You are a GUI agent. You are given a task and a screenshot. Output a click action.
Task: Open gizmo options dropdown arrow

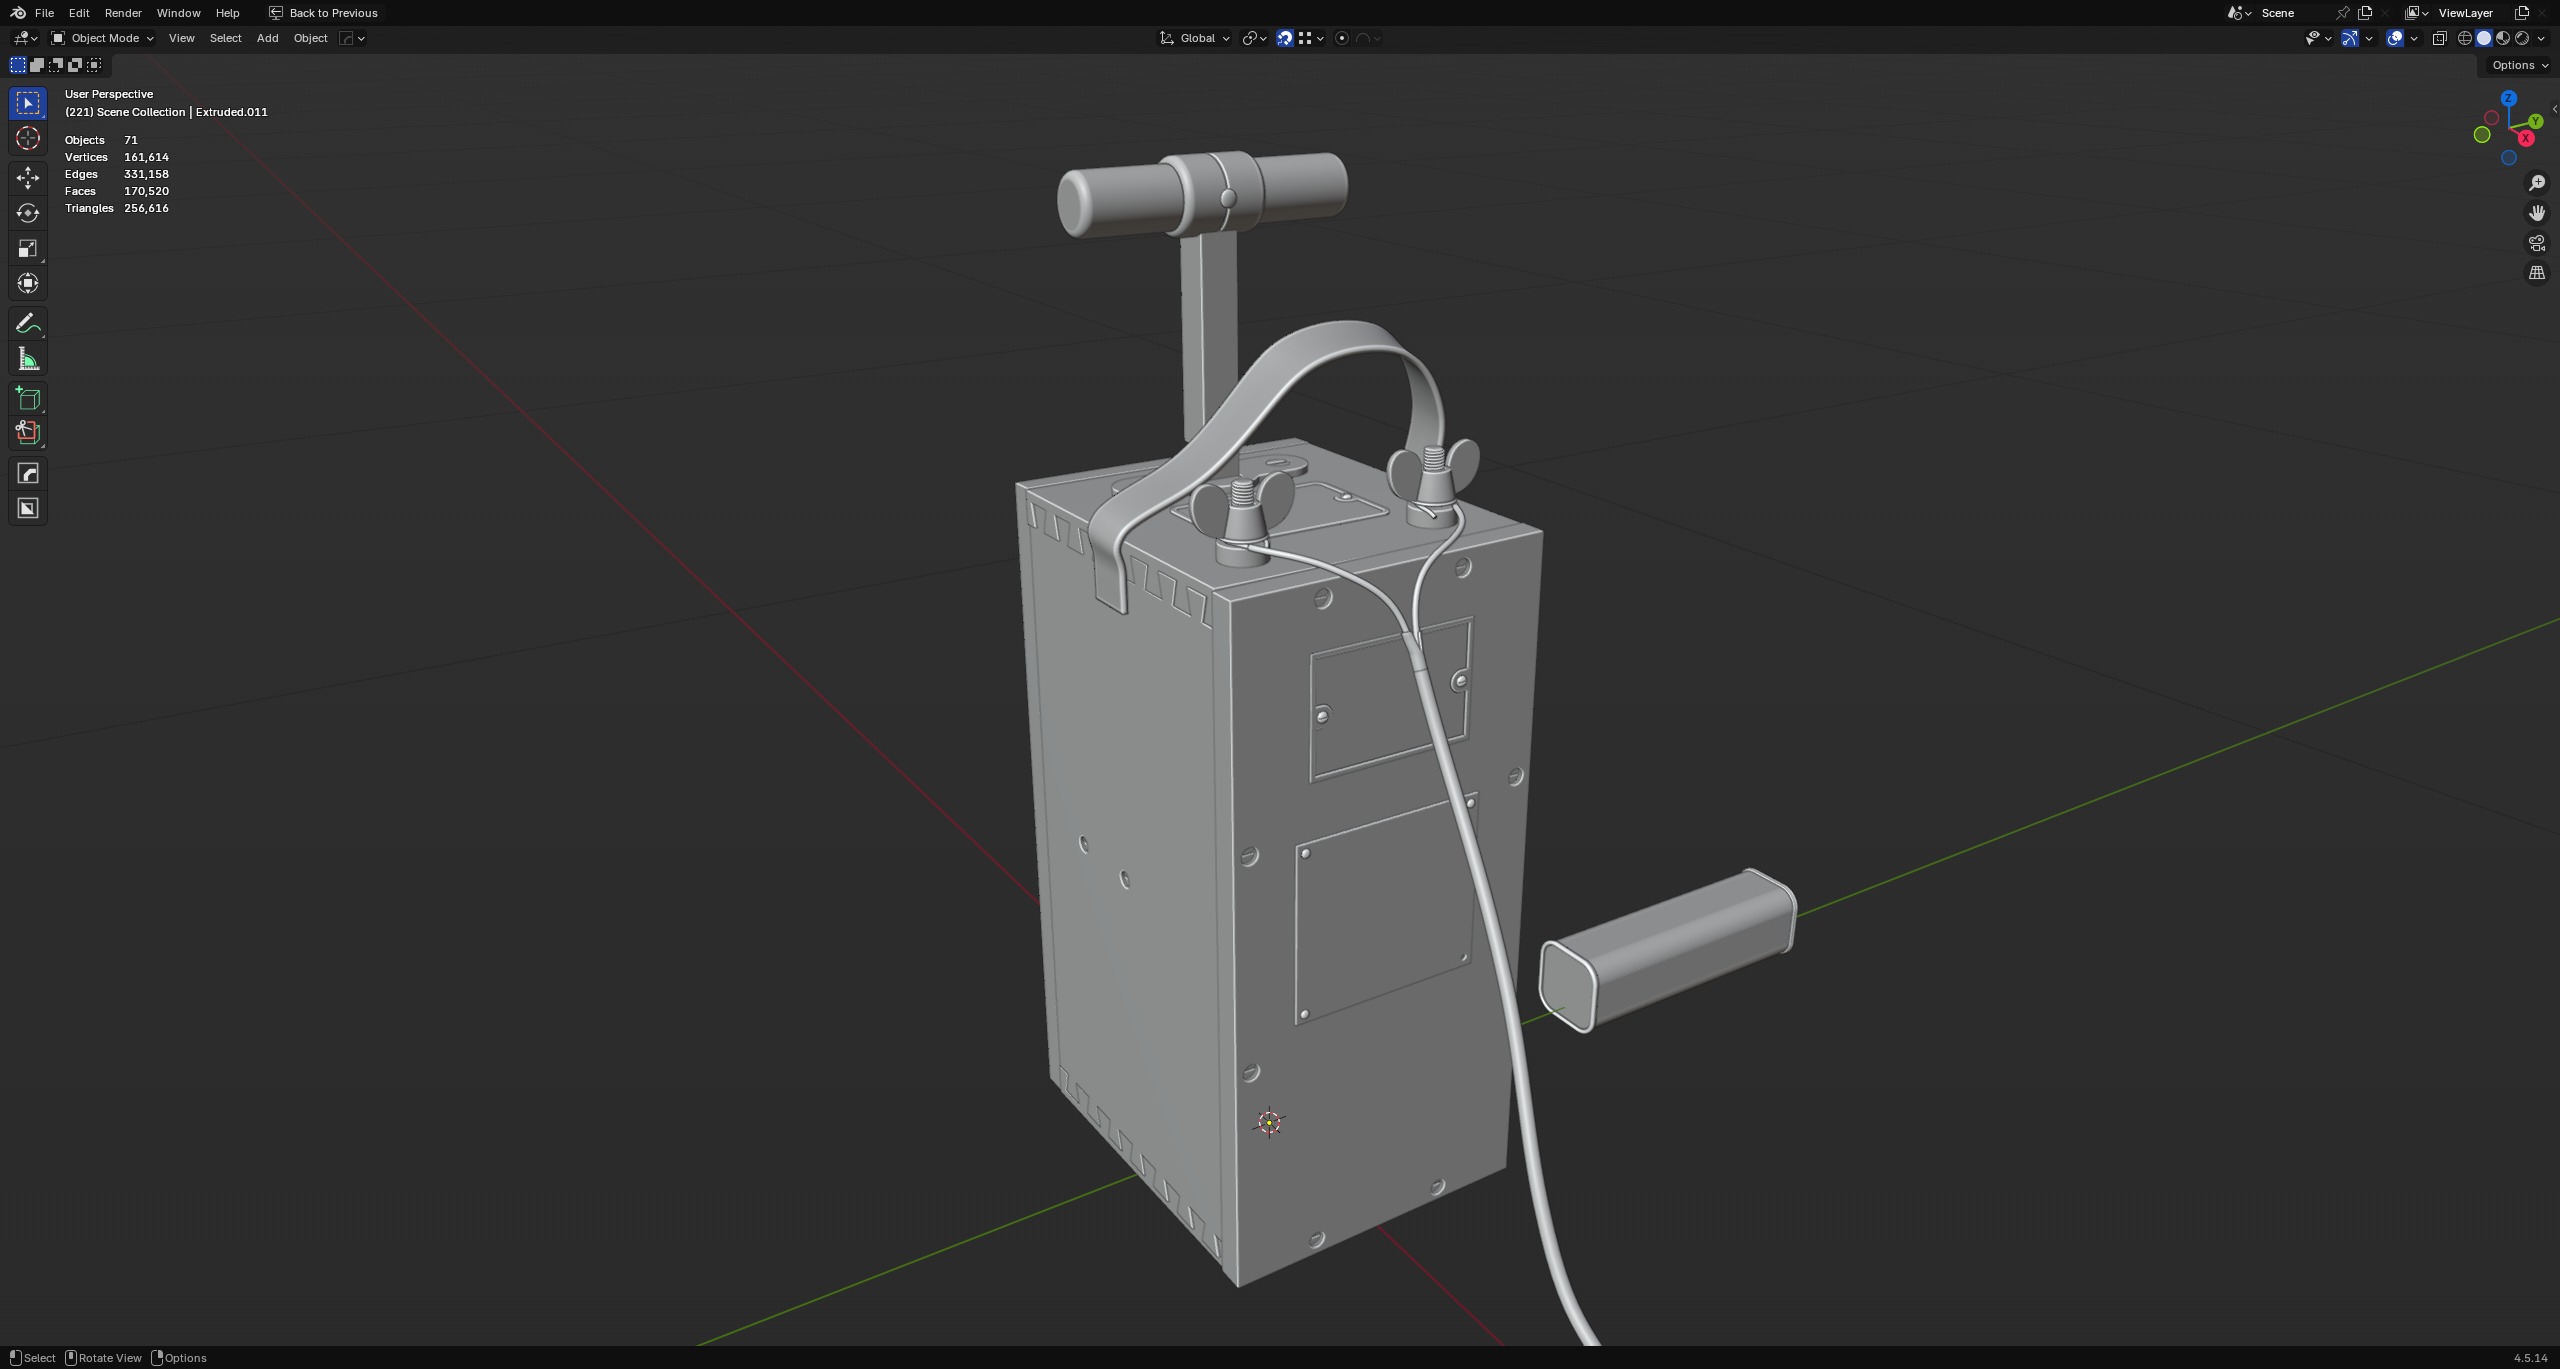(x=2368, y=38)
